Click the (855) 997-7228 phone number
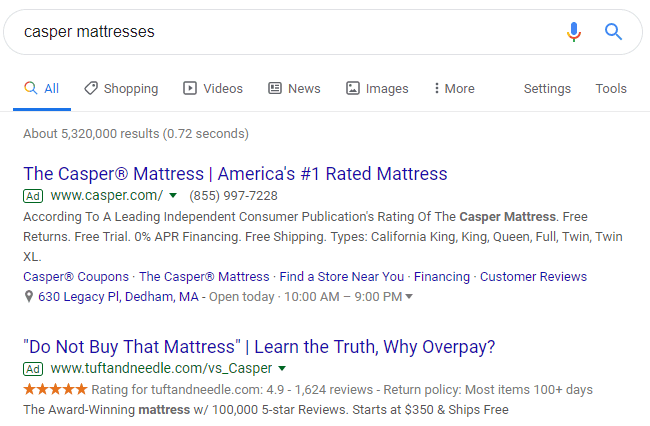Screen dimensions: 650x426 [x=233, y=196]
